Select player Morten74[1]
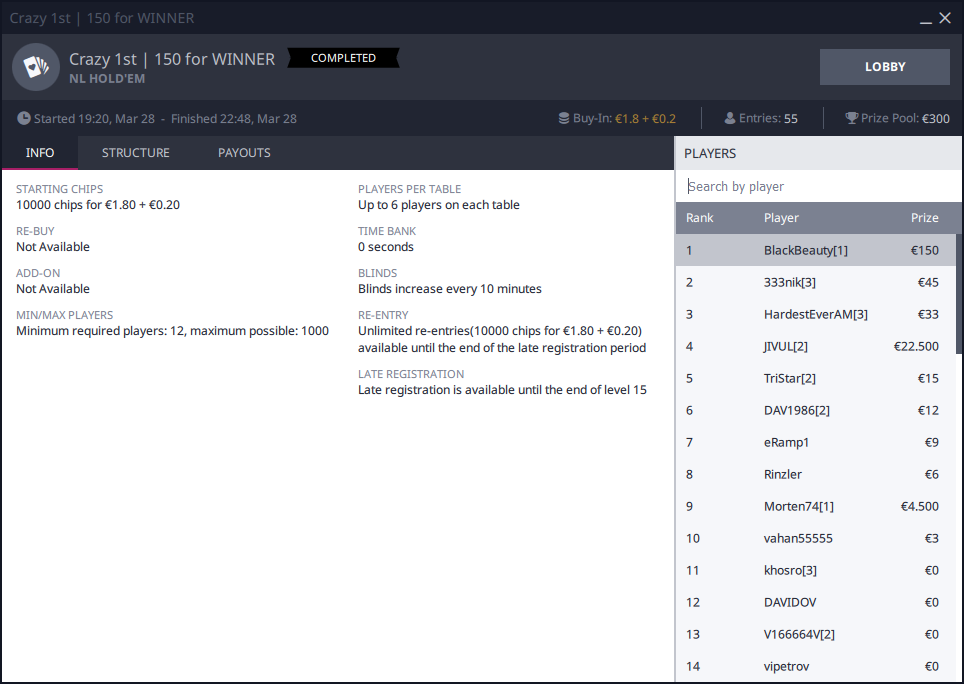The image size is (964, 684). 816,506
